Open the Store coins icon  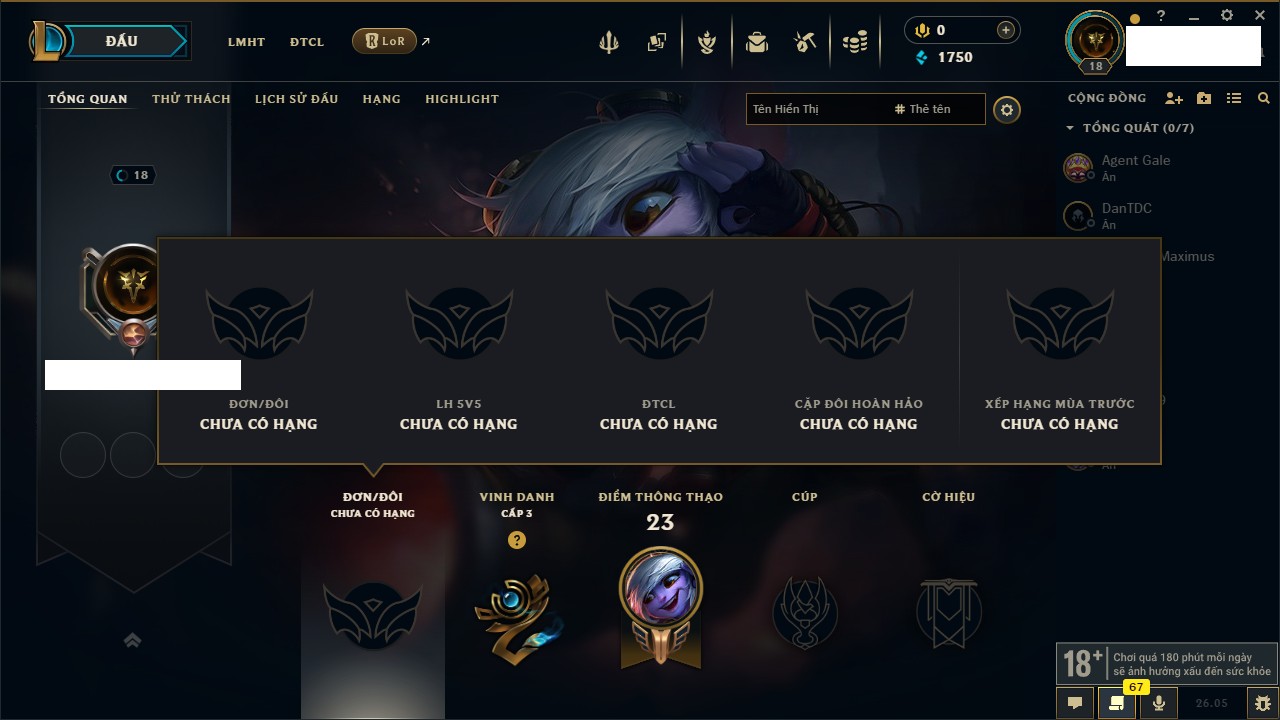pos(854,42)
